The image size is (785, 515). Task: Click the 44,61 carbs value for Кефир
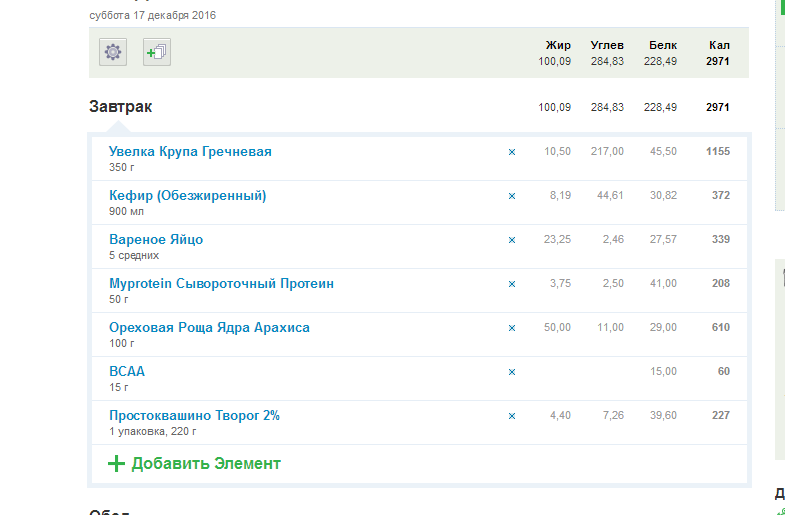coord(610,196)
